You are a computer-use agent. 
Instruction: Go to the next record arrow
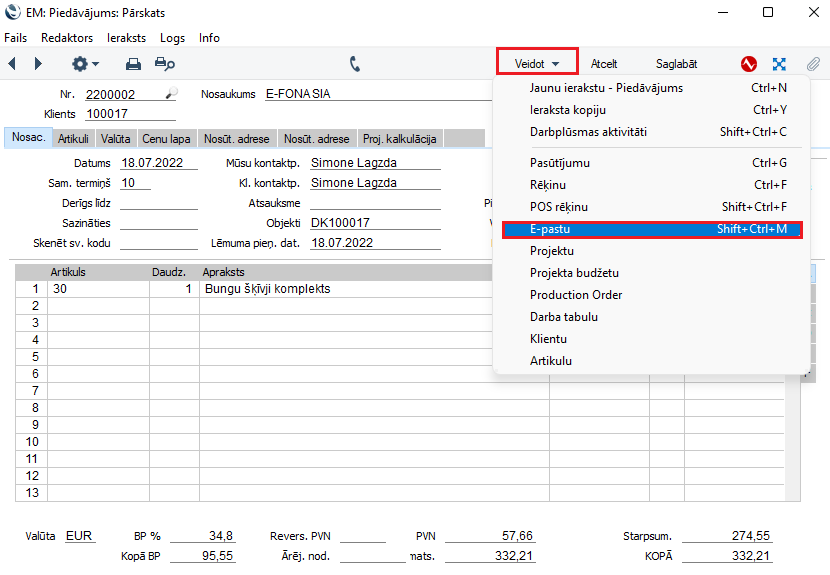[38, 64]
